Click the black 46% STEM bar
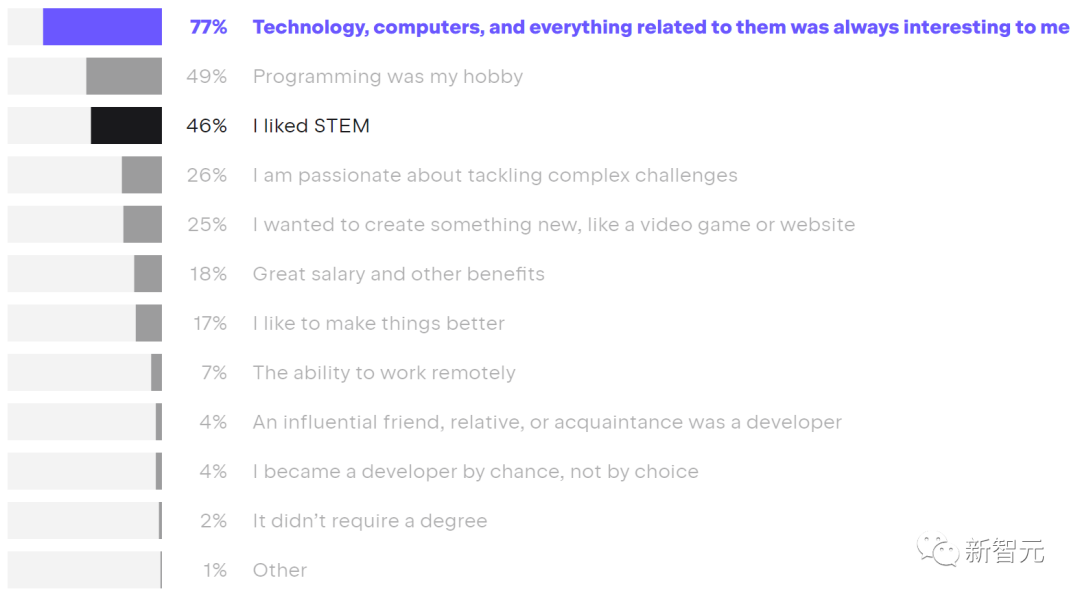The height and width of the screenshot is (598, 1080). (127, 125)
